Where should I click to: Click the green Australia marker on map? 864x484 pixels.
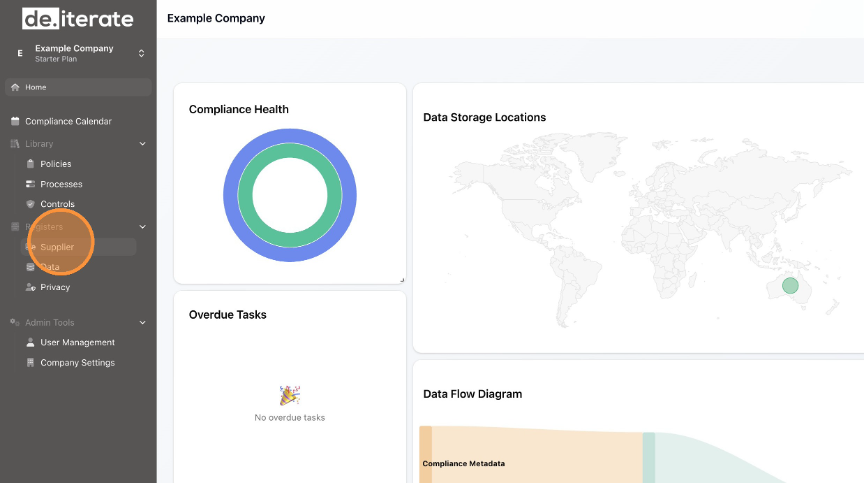pos(790,285)
